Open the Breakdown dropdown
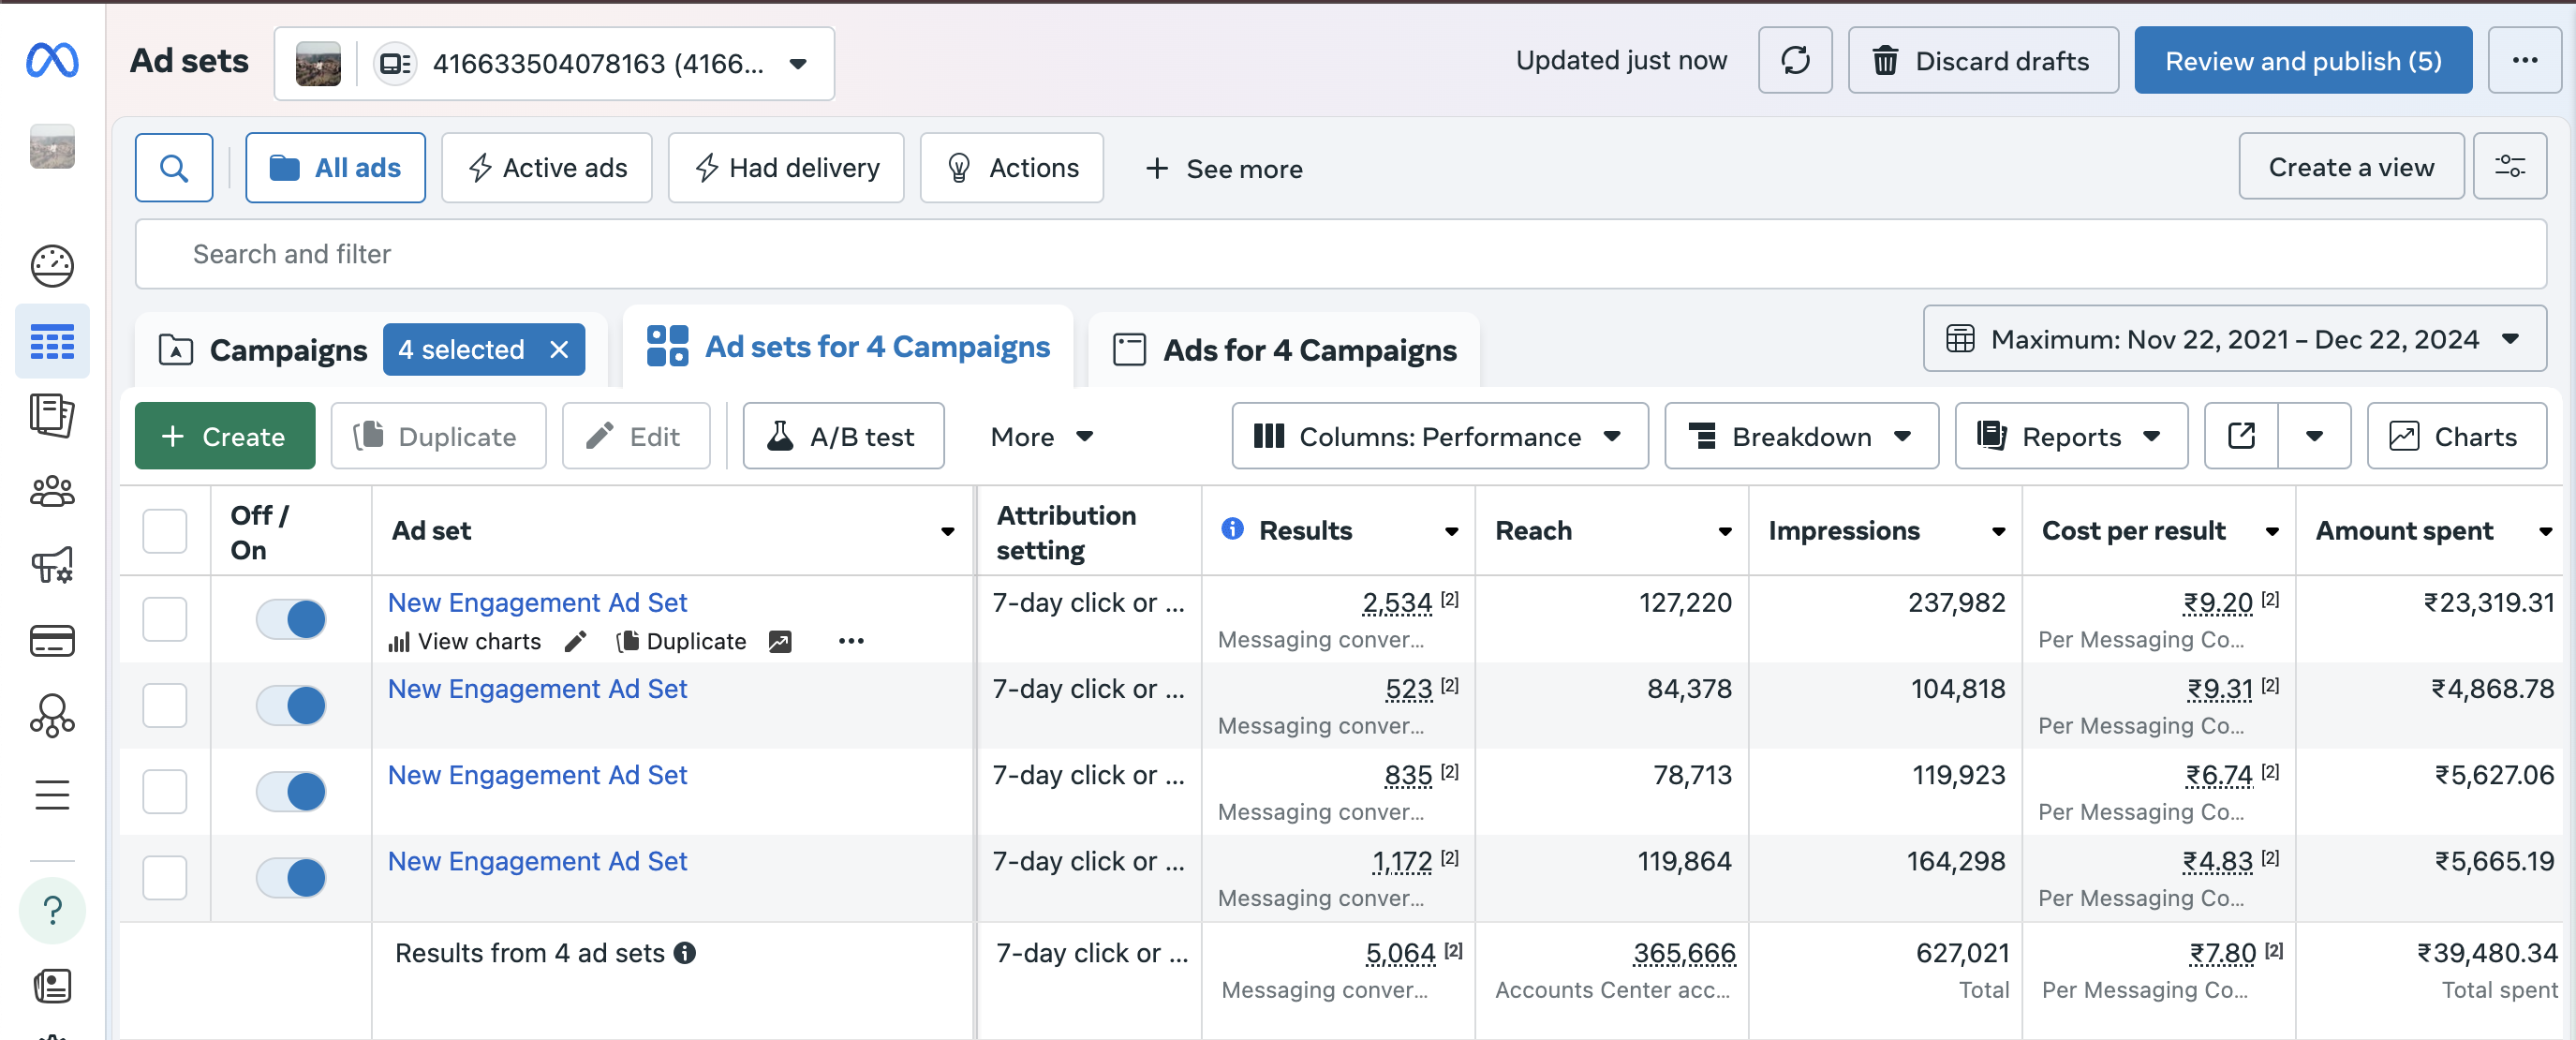The height and width of the screenshot is (1040, 2576). 1800,436
